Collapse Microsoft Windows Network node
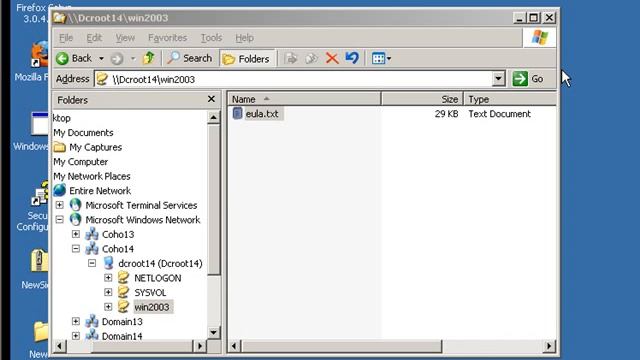640x360 pixels. coord(60,220)
